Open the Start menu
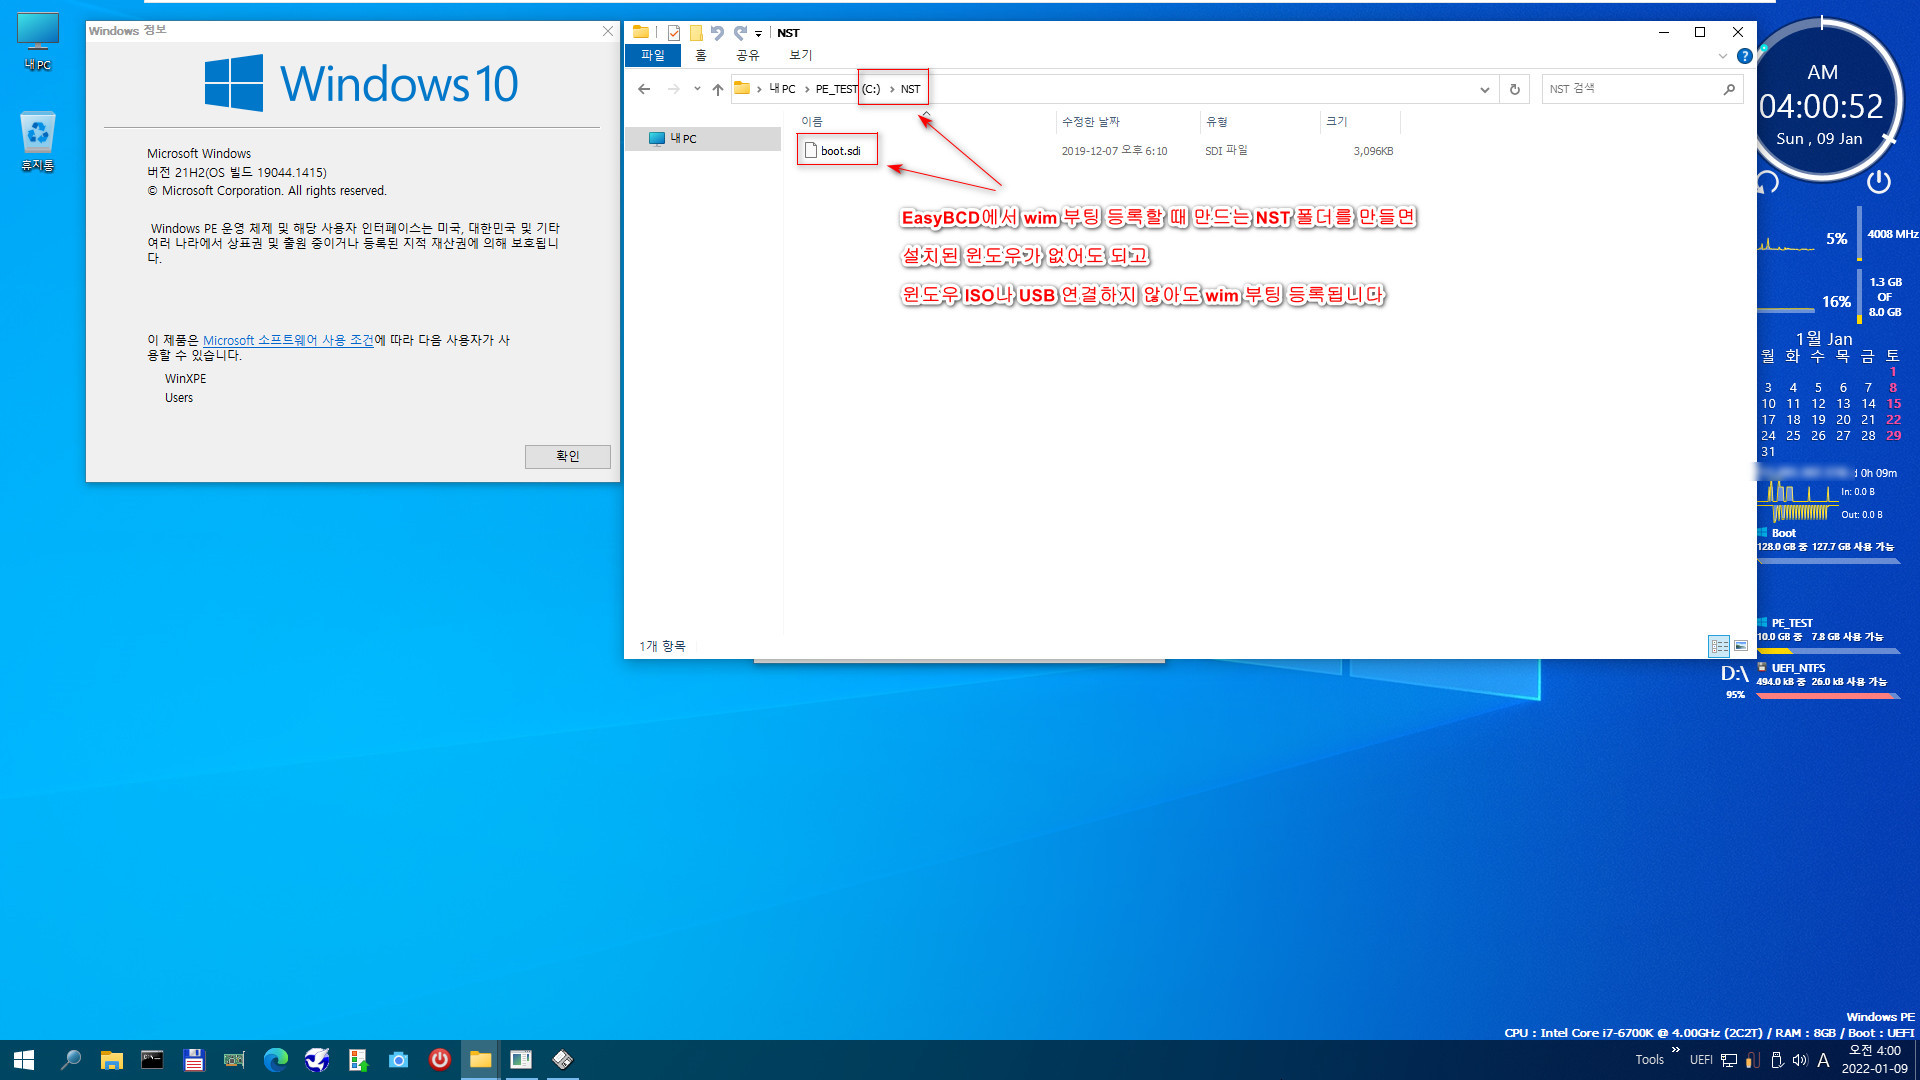Viewport: 1920px width, 1080px height. point(24,1060)
